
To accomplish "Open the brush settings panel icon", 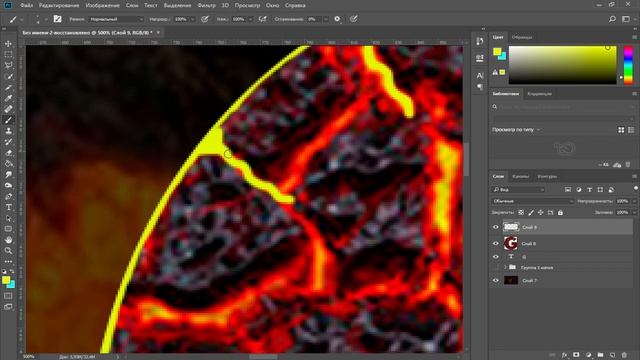I will point(58,19).
